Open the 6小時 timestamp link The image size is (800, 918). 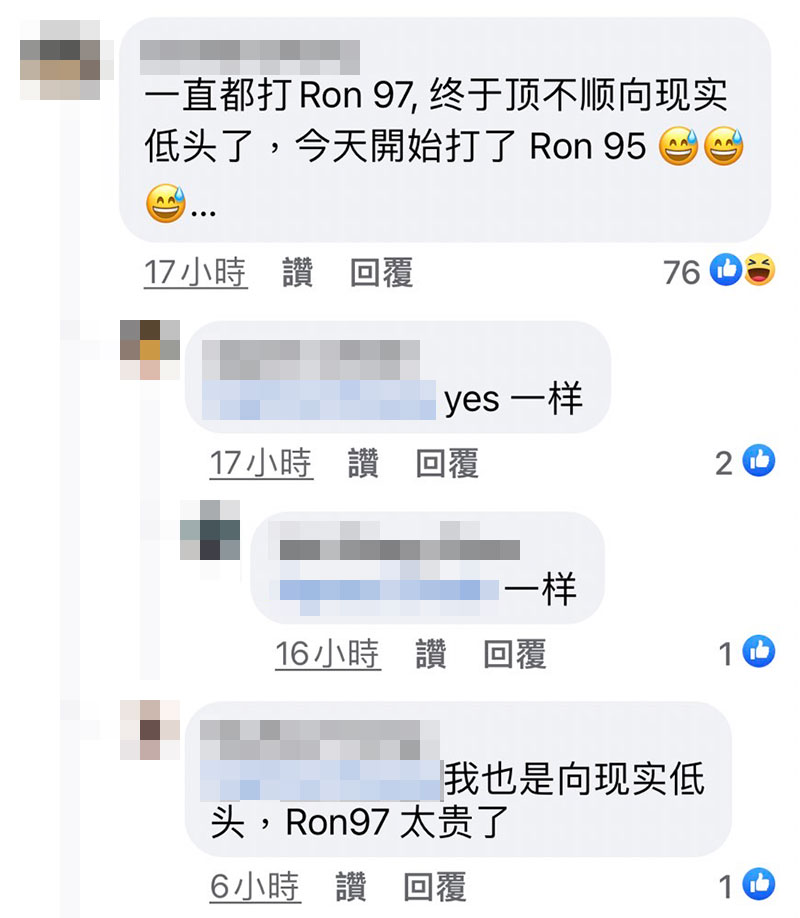(255, 886)
